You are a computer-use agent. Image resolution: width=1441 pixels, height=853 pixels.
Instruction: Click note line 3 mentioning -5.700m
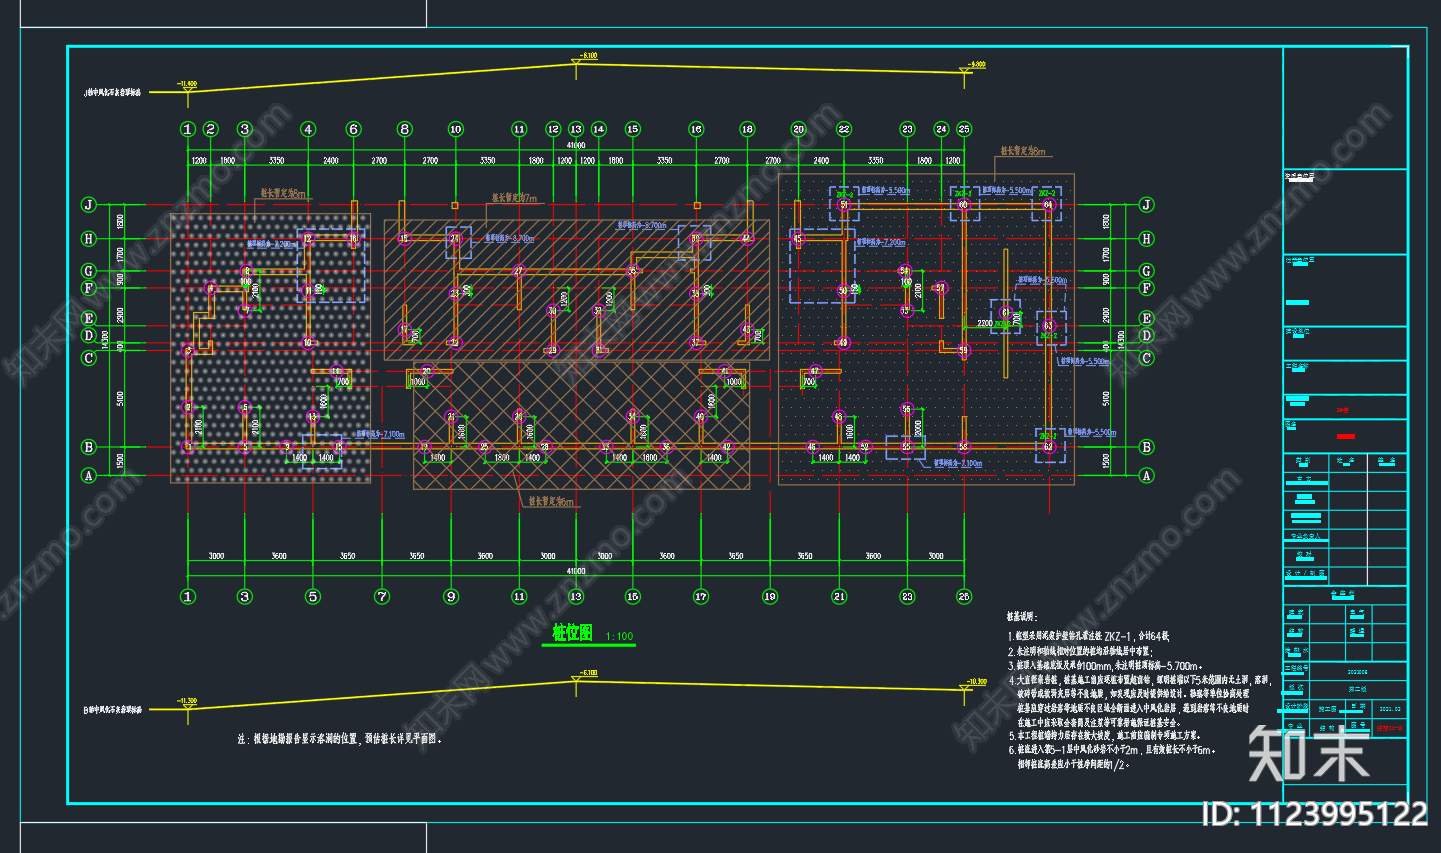coord(1105,666)
